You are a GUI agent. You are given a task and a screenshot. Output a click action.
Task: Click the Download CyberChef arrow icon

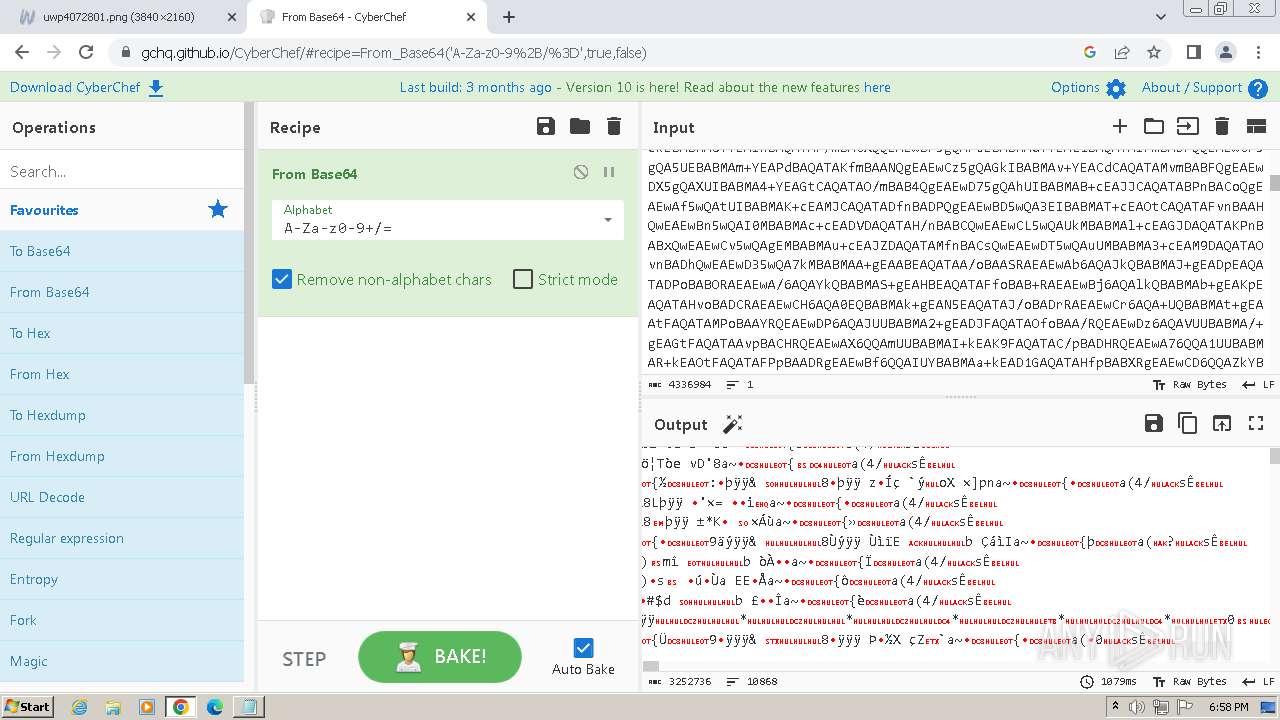click(x=156, y=88)
